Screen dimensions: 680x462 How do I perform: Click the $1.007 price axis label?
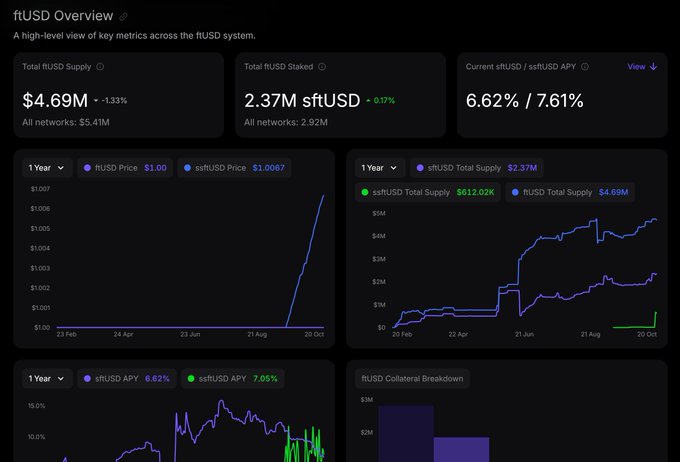(40, 189)
